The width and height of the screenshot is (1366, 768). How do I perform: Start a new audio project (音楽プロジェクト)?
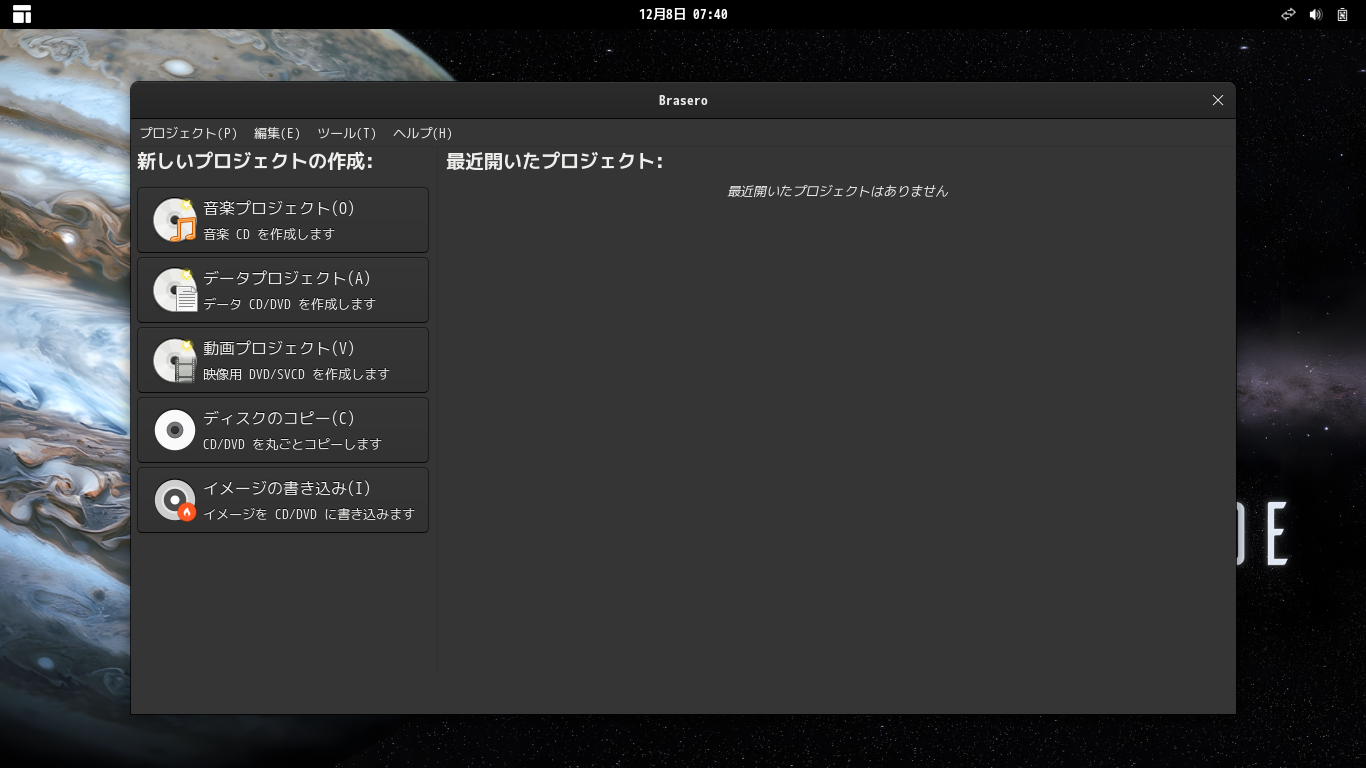point(283,220)
